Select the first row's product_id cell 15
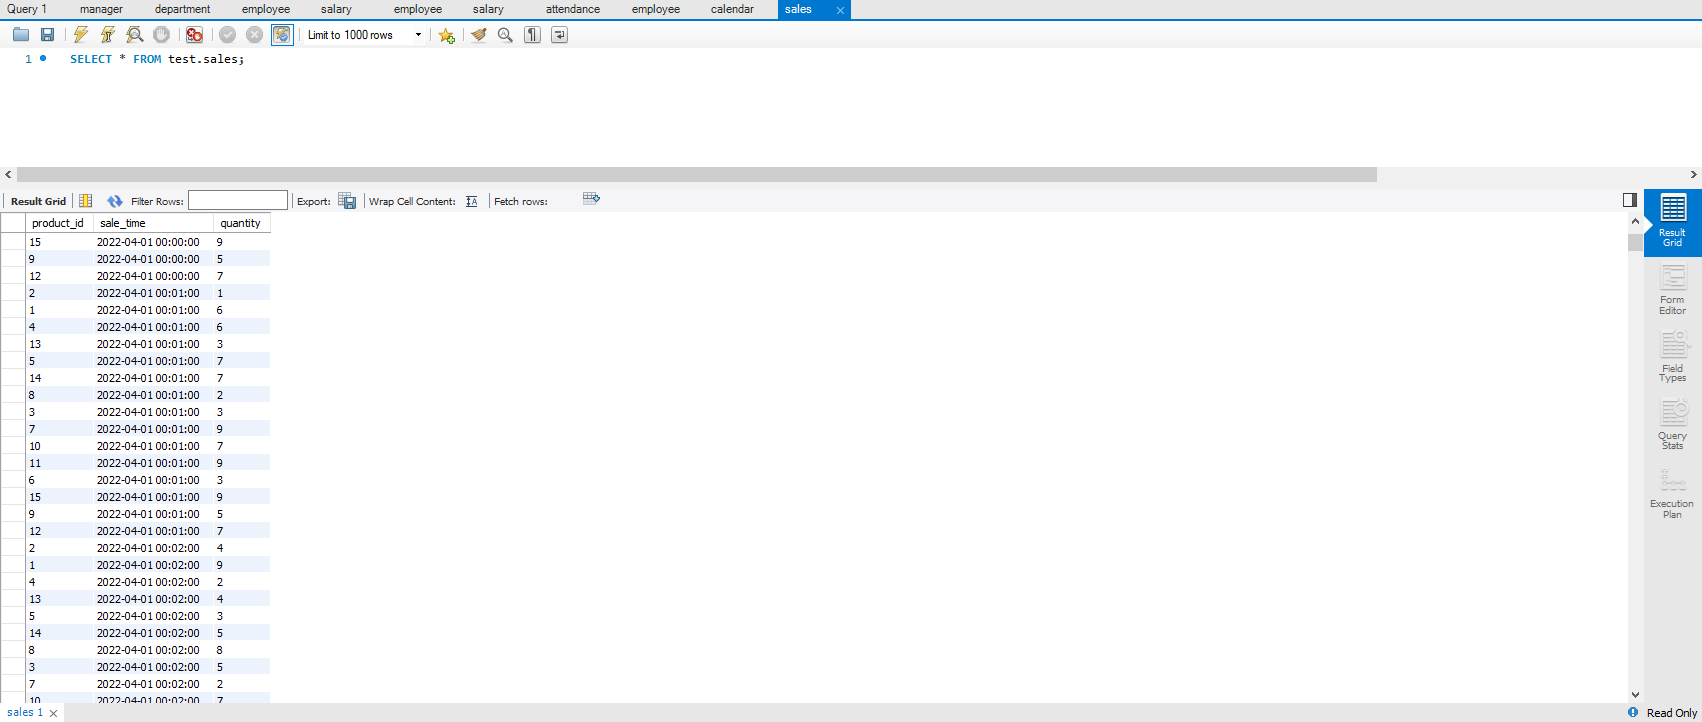The image size is (1702, 722). click(x=60, y=242)
